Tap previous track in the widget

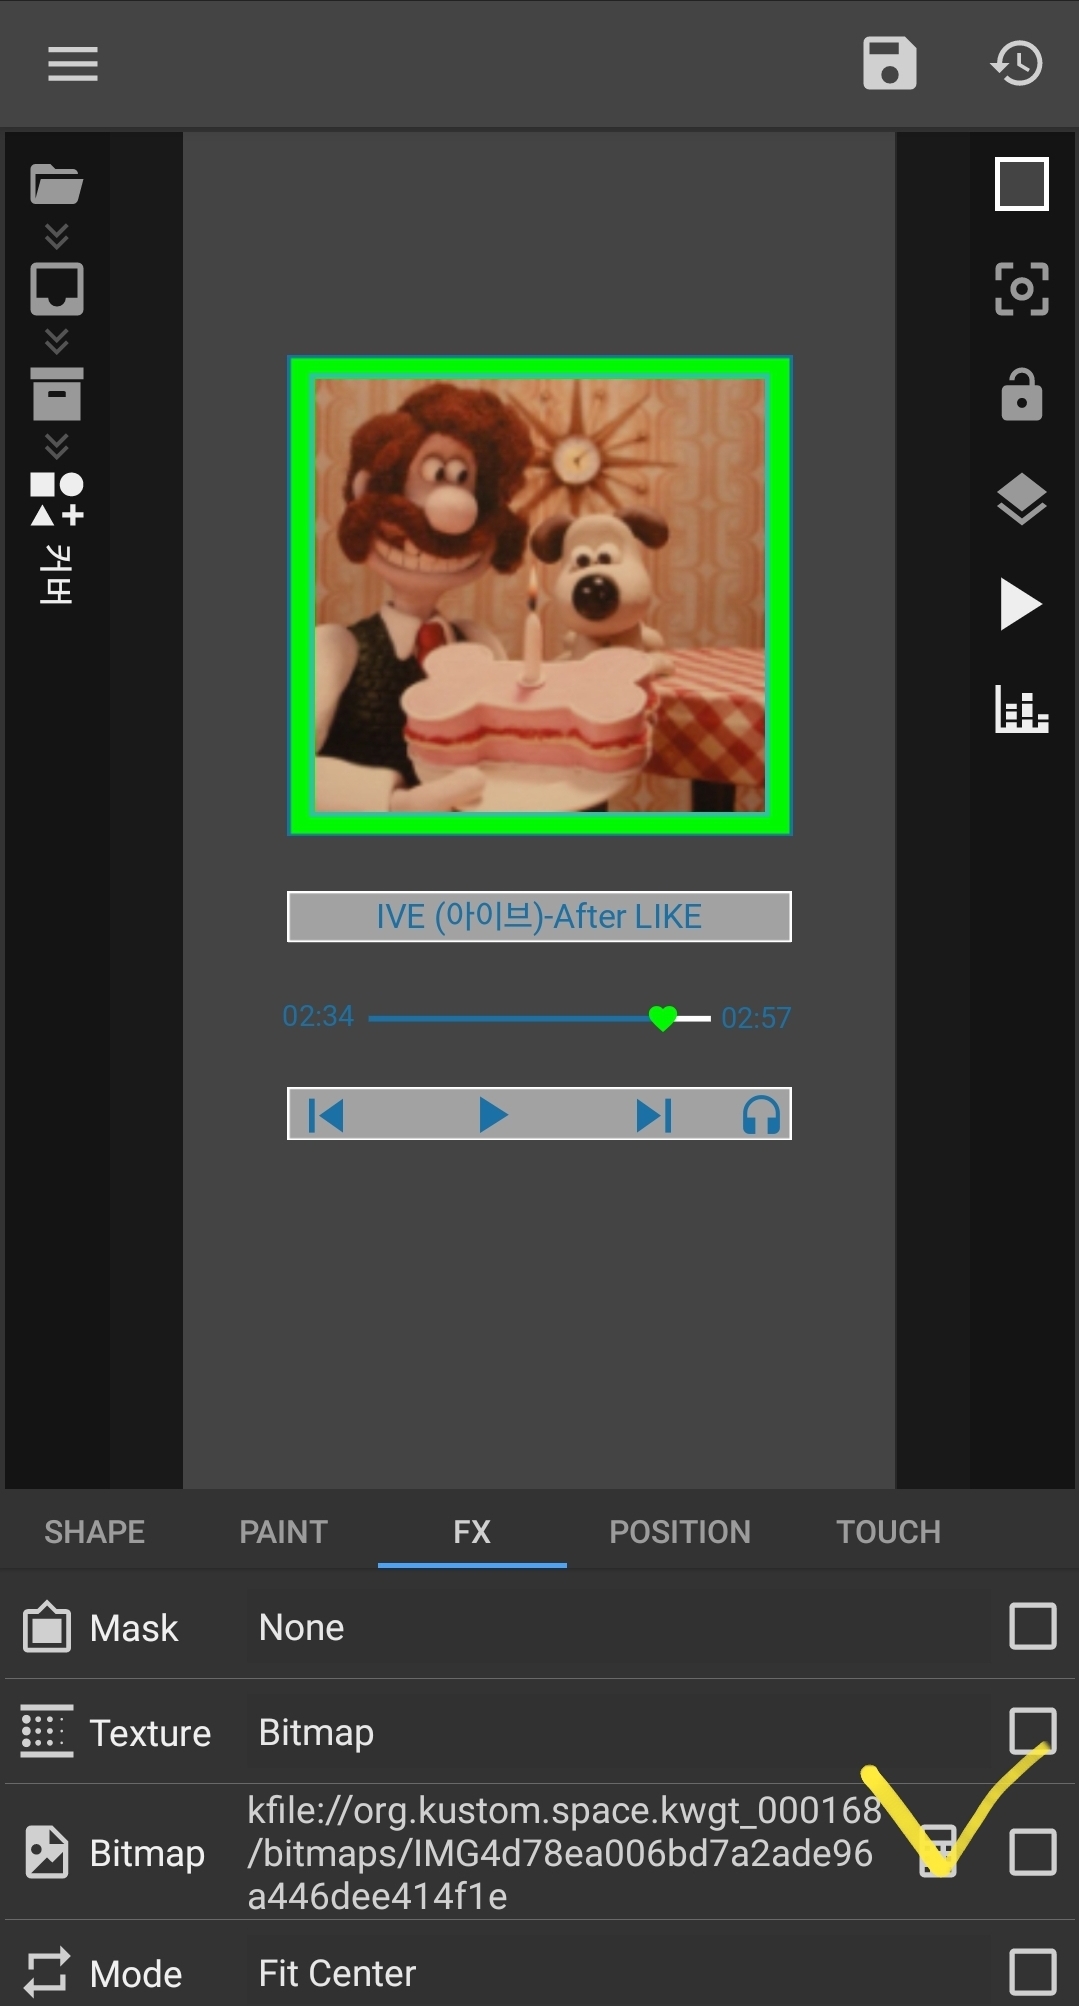(326, 1114)
